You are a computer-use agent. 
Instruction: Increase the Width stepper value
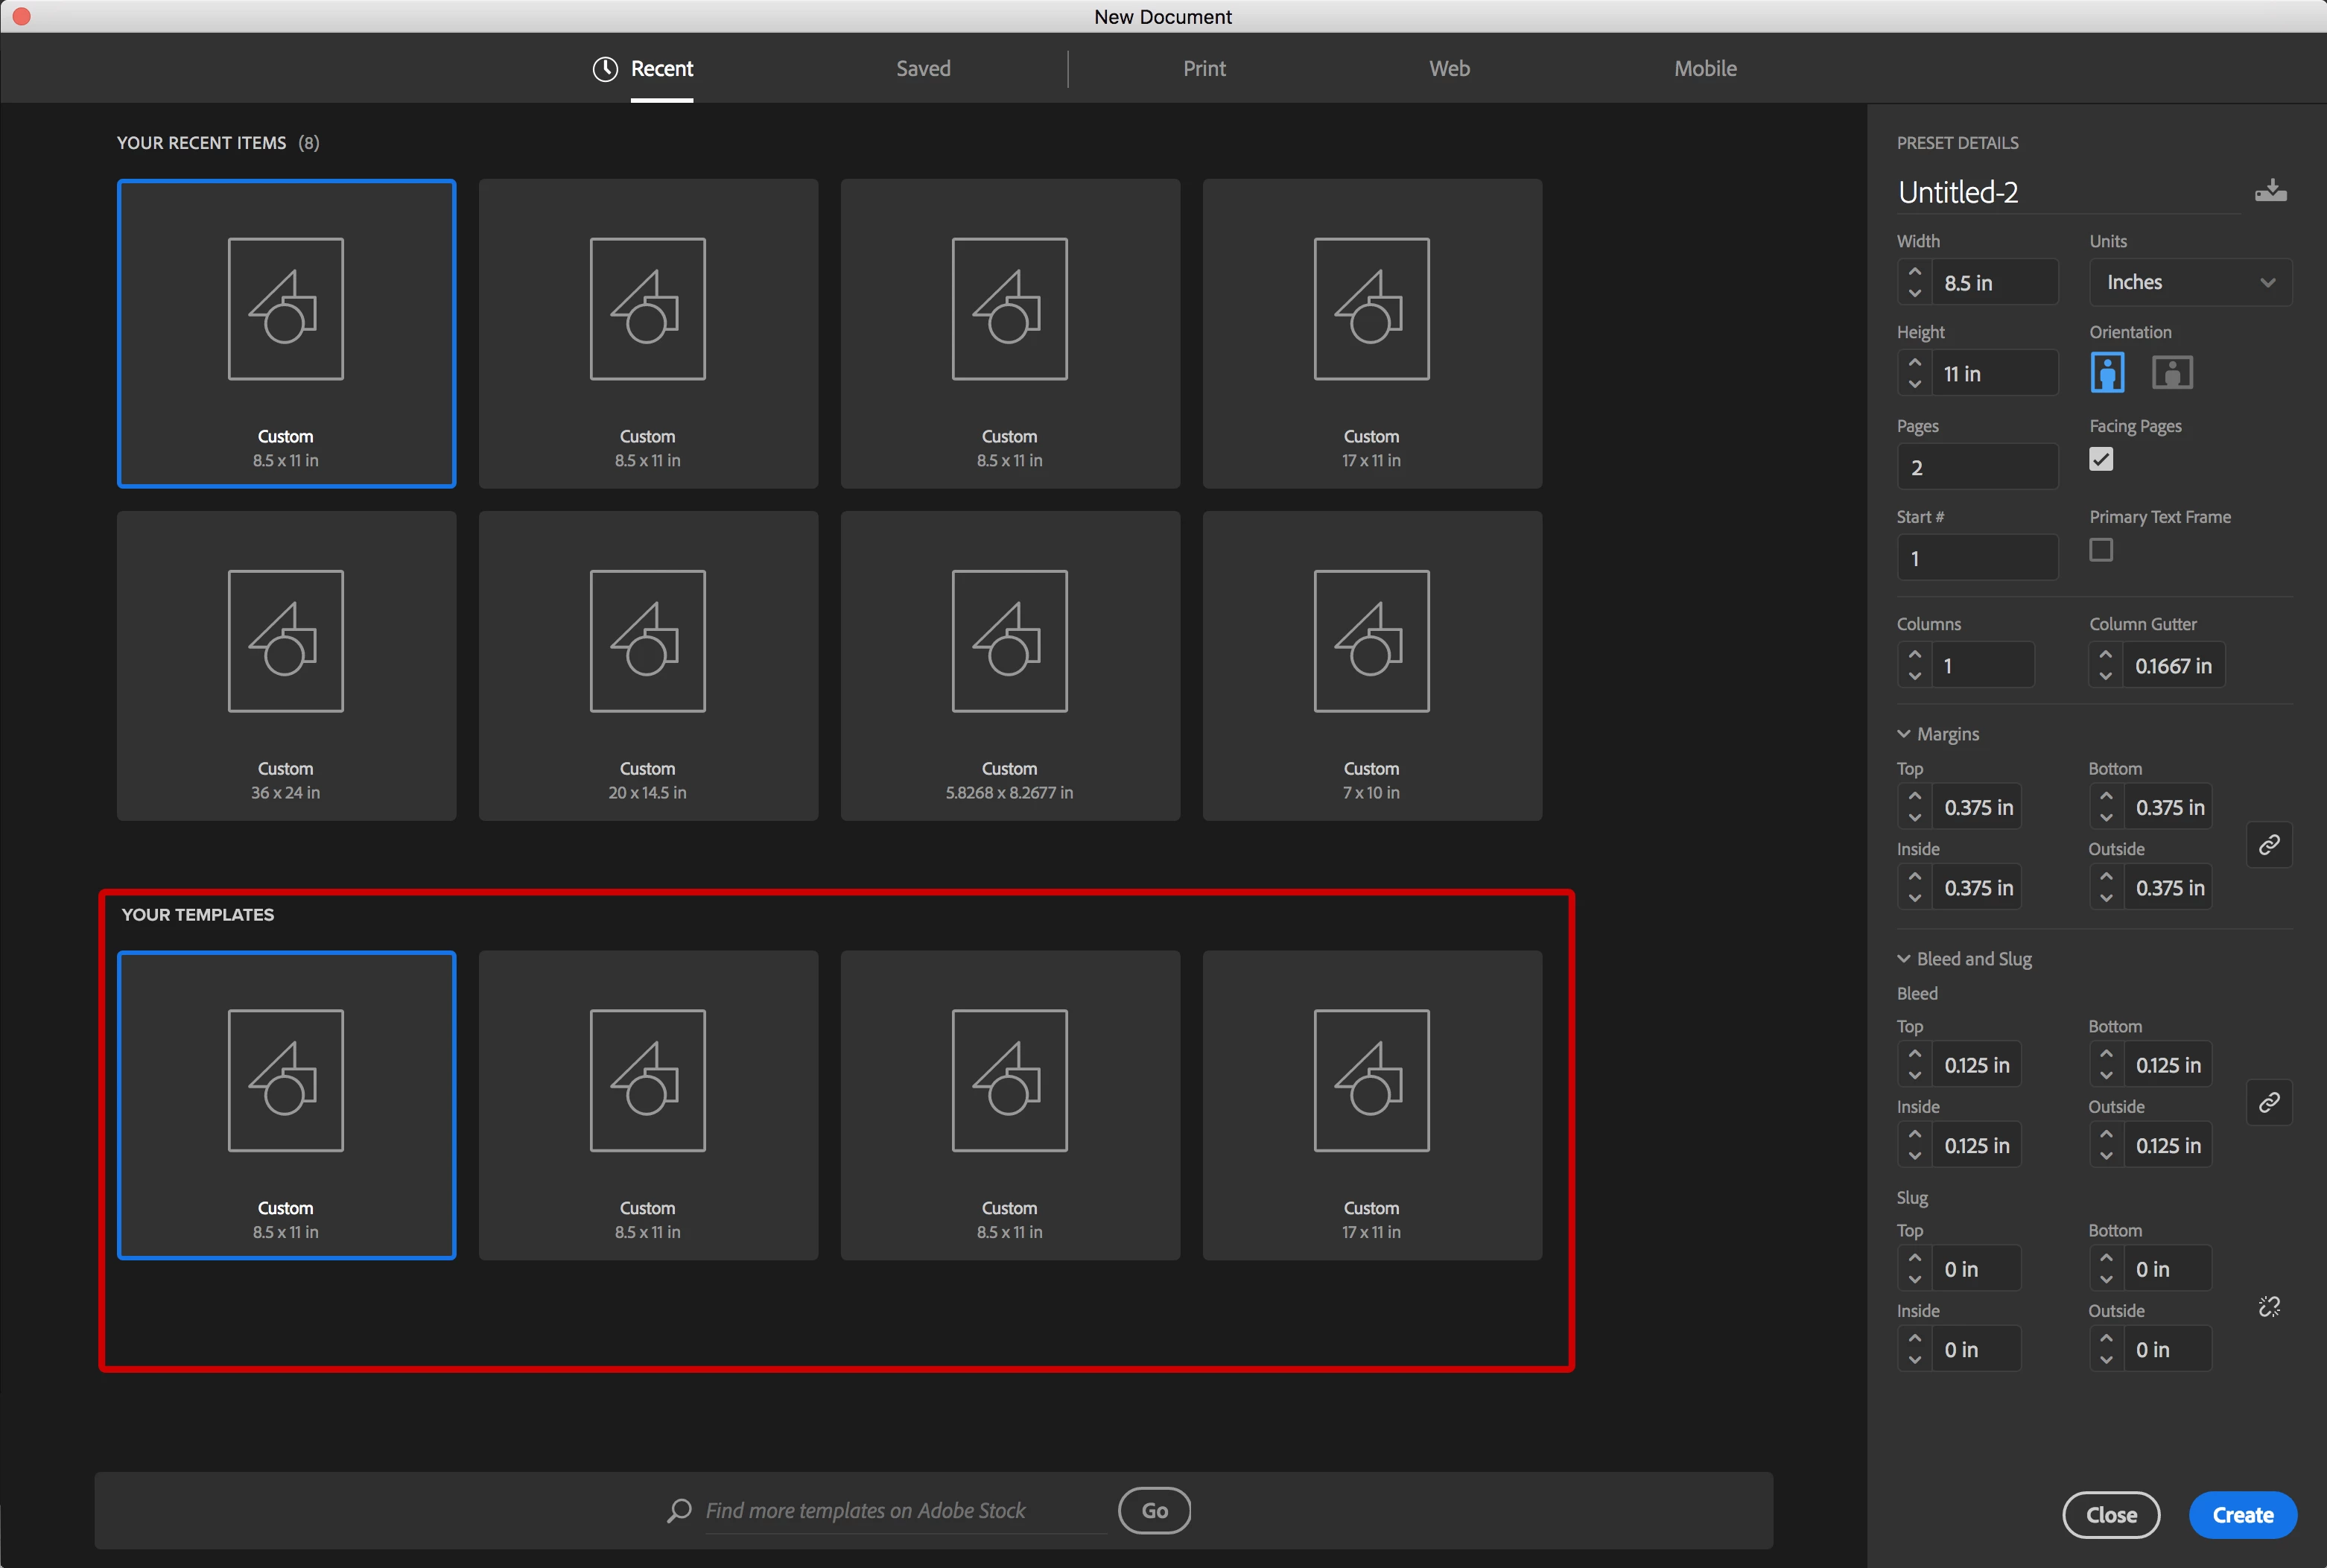(1914, 271)
